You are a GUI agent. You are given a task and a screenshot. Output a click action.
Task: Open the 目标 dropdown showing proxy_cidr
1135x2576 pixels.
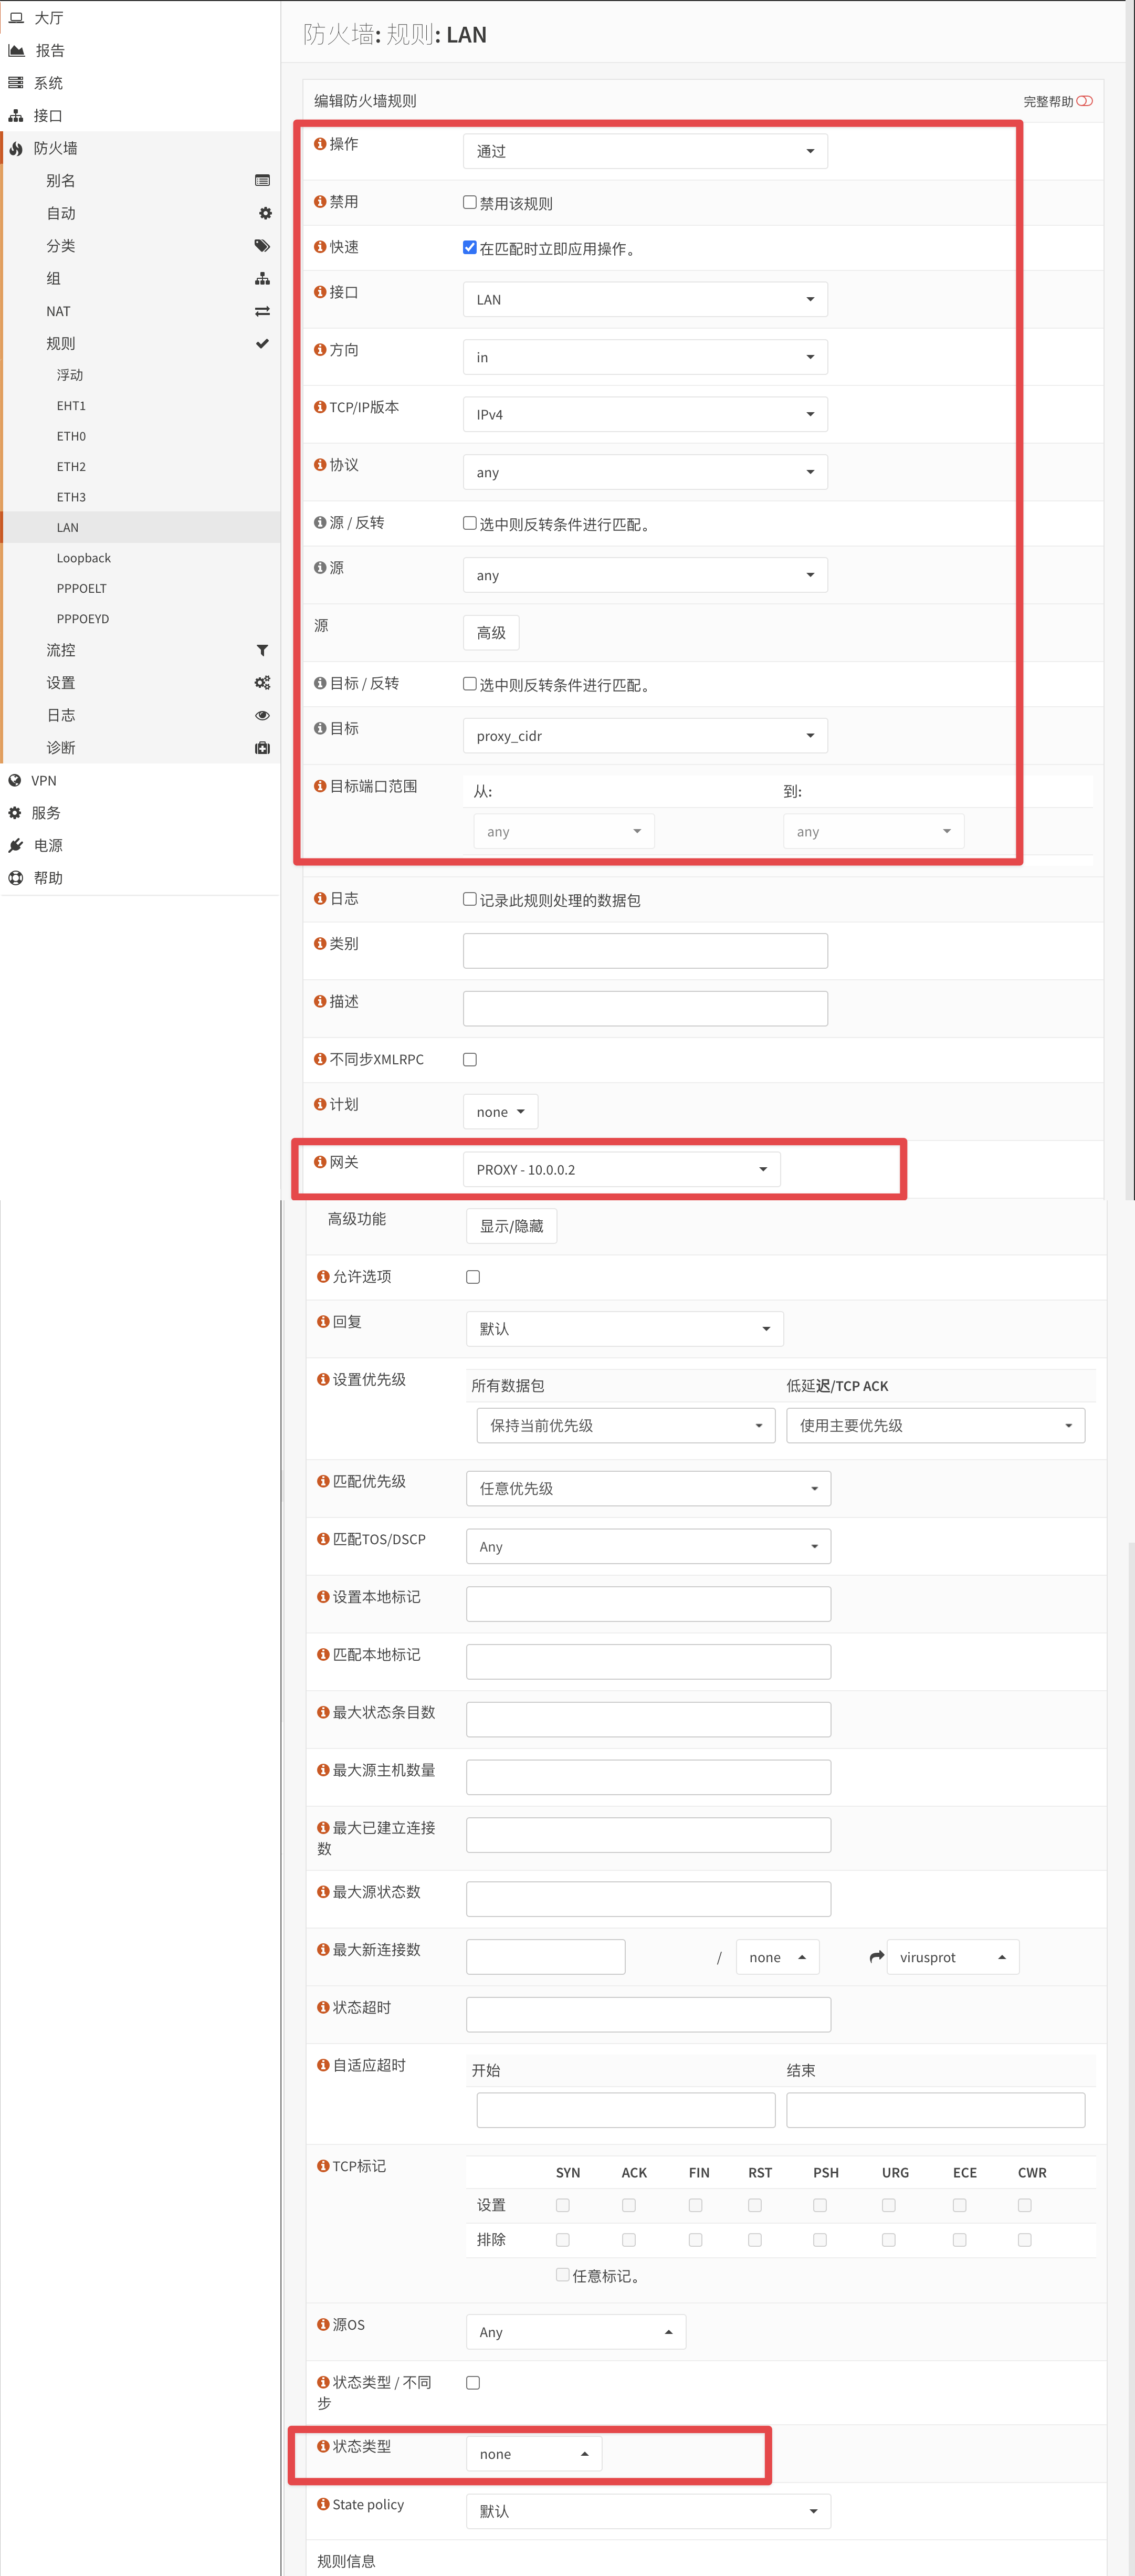point(645,736)
